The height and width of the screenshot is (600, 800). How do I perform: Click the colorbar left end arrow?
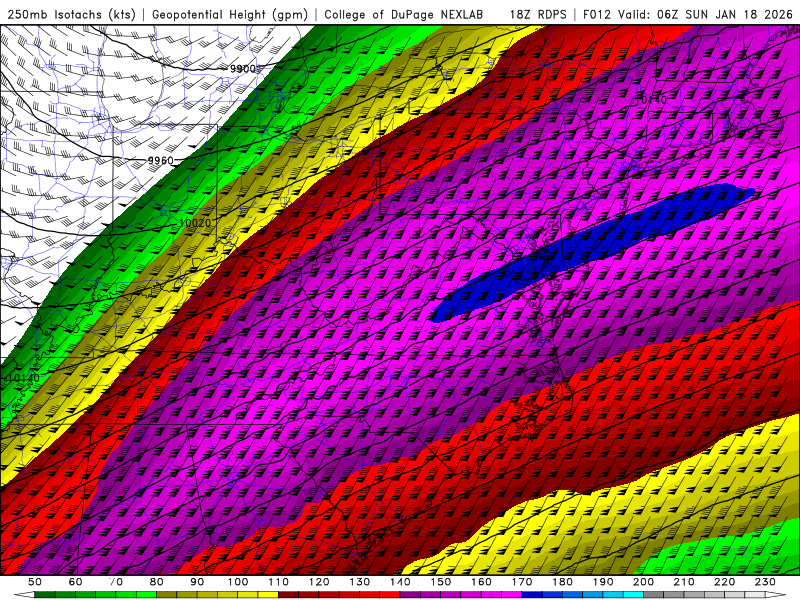(24, 595)
